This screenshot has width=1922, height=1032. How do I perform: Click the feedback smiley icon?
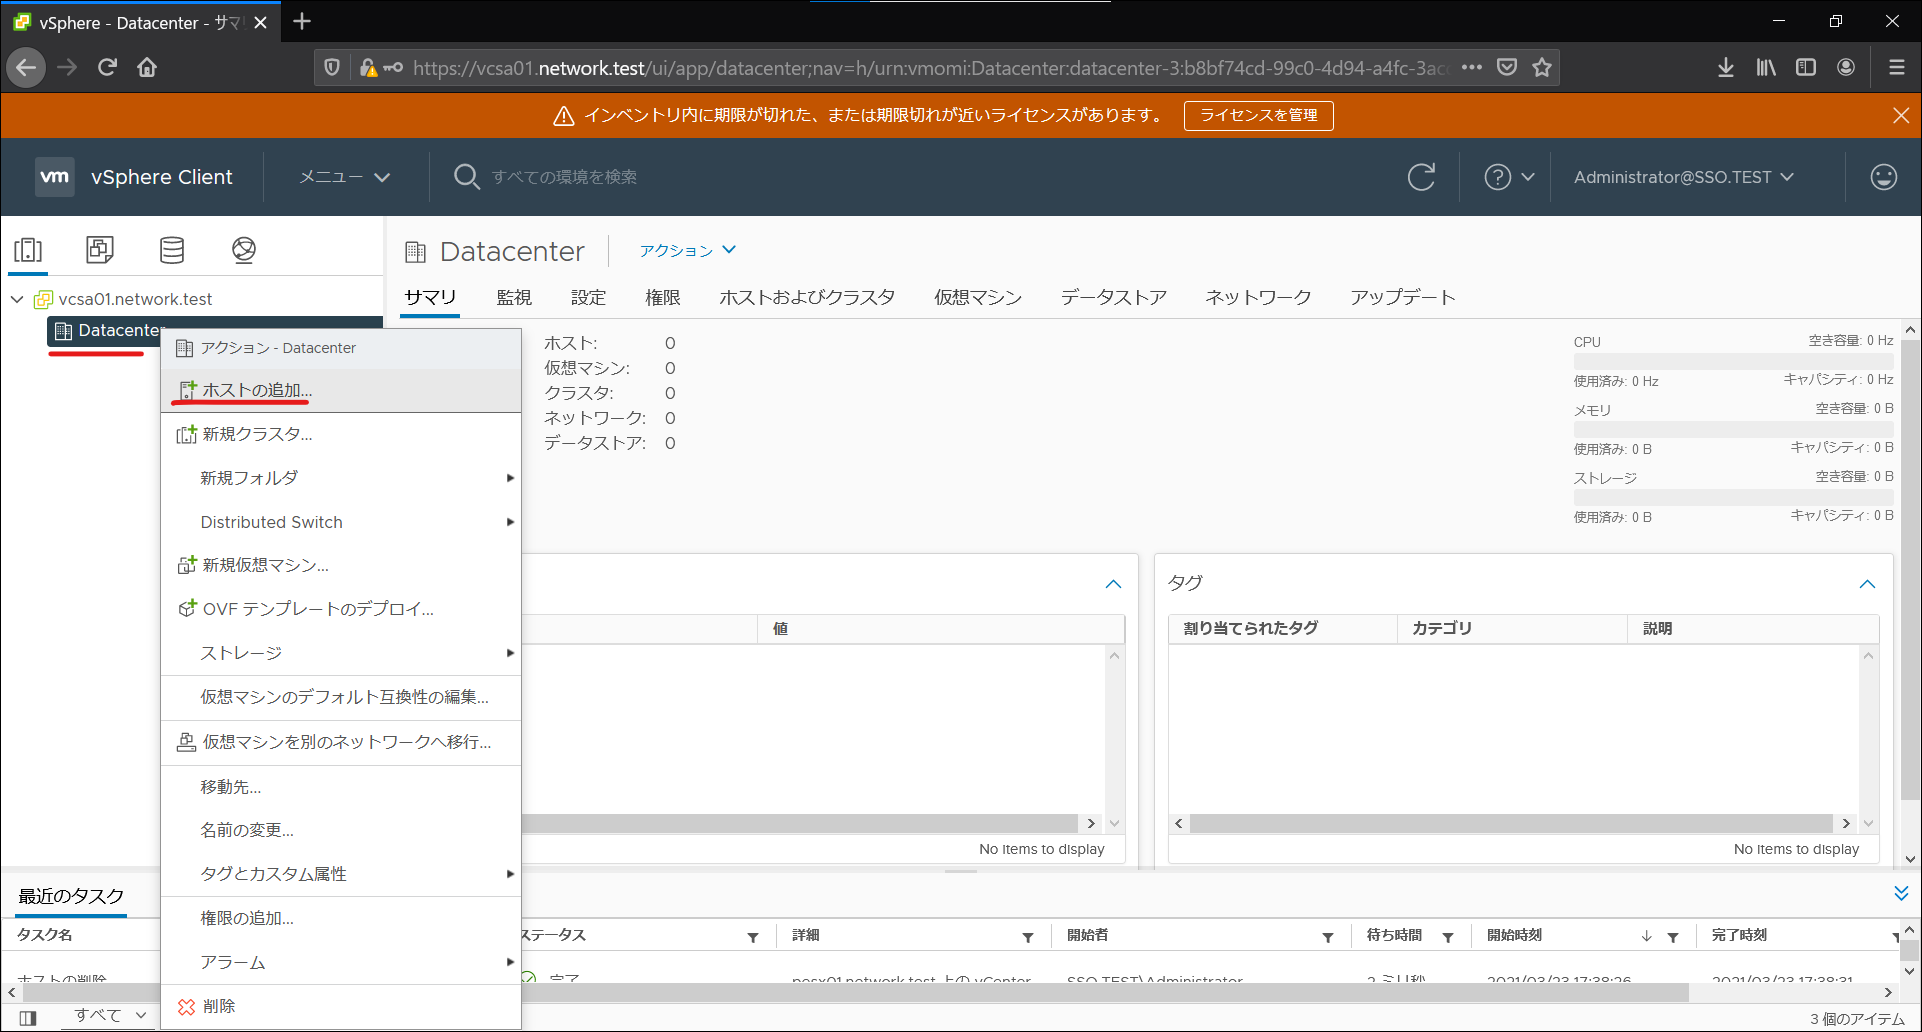(x=1884, y=177)
